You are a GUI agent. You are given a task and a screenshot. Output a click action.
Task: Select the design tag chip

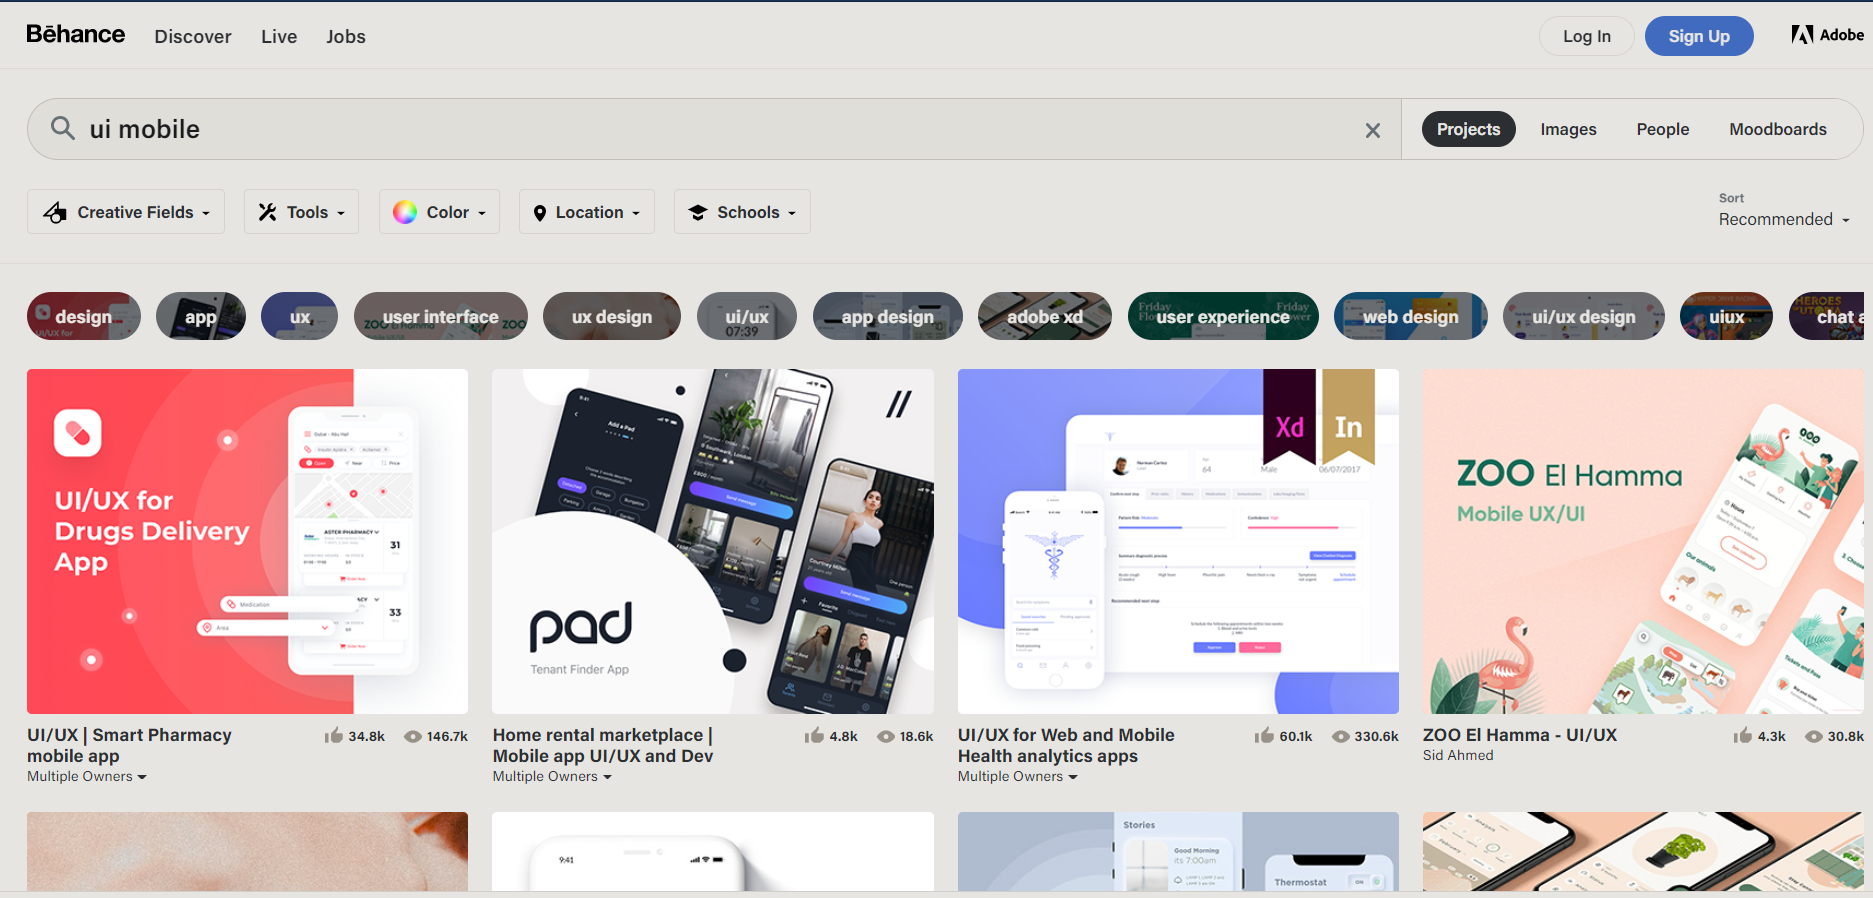point(84,316)
